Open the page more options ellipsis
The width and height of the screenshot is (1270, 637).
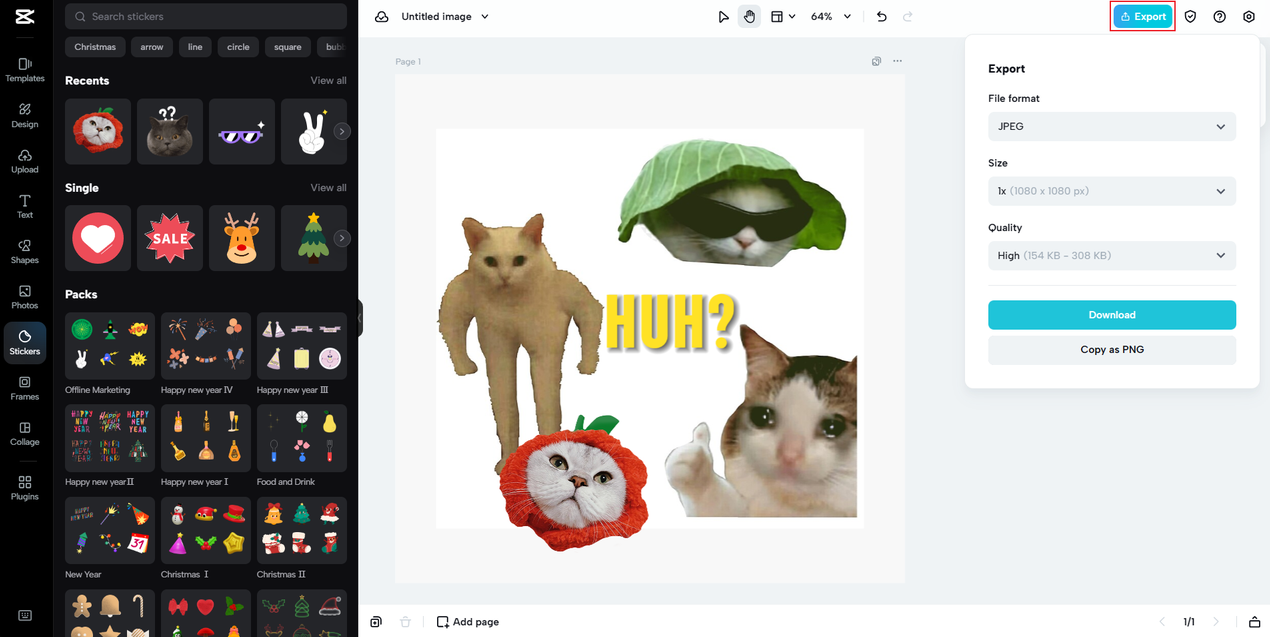(897, 61)
